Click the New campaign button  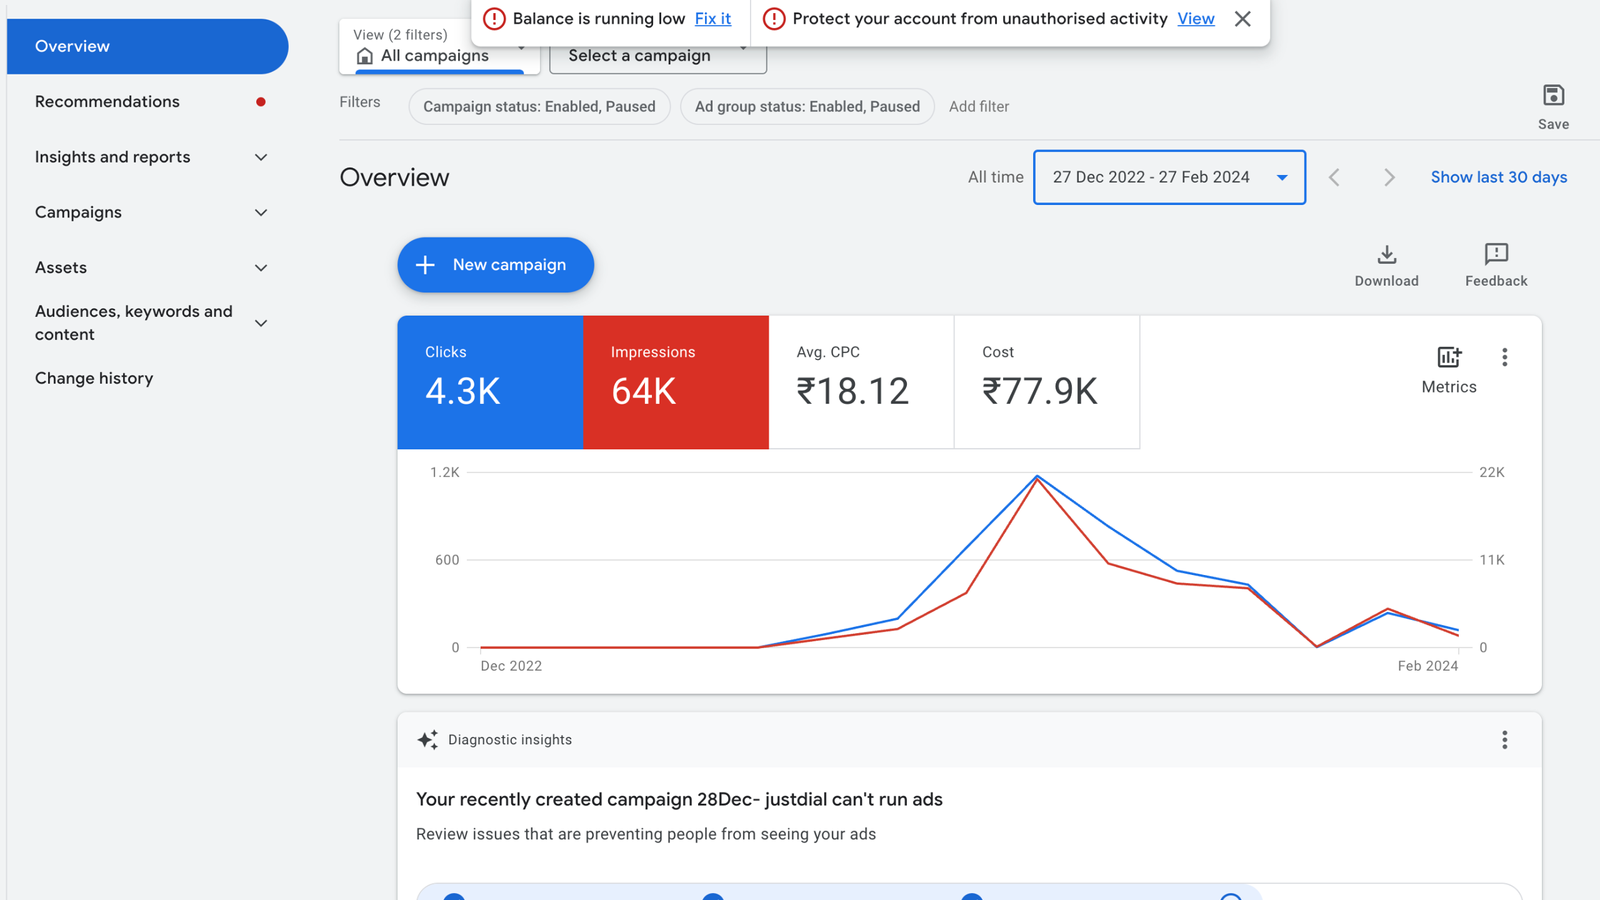495,265
